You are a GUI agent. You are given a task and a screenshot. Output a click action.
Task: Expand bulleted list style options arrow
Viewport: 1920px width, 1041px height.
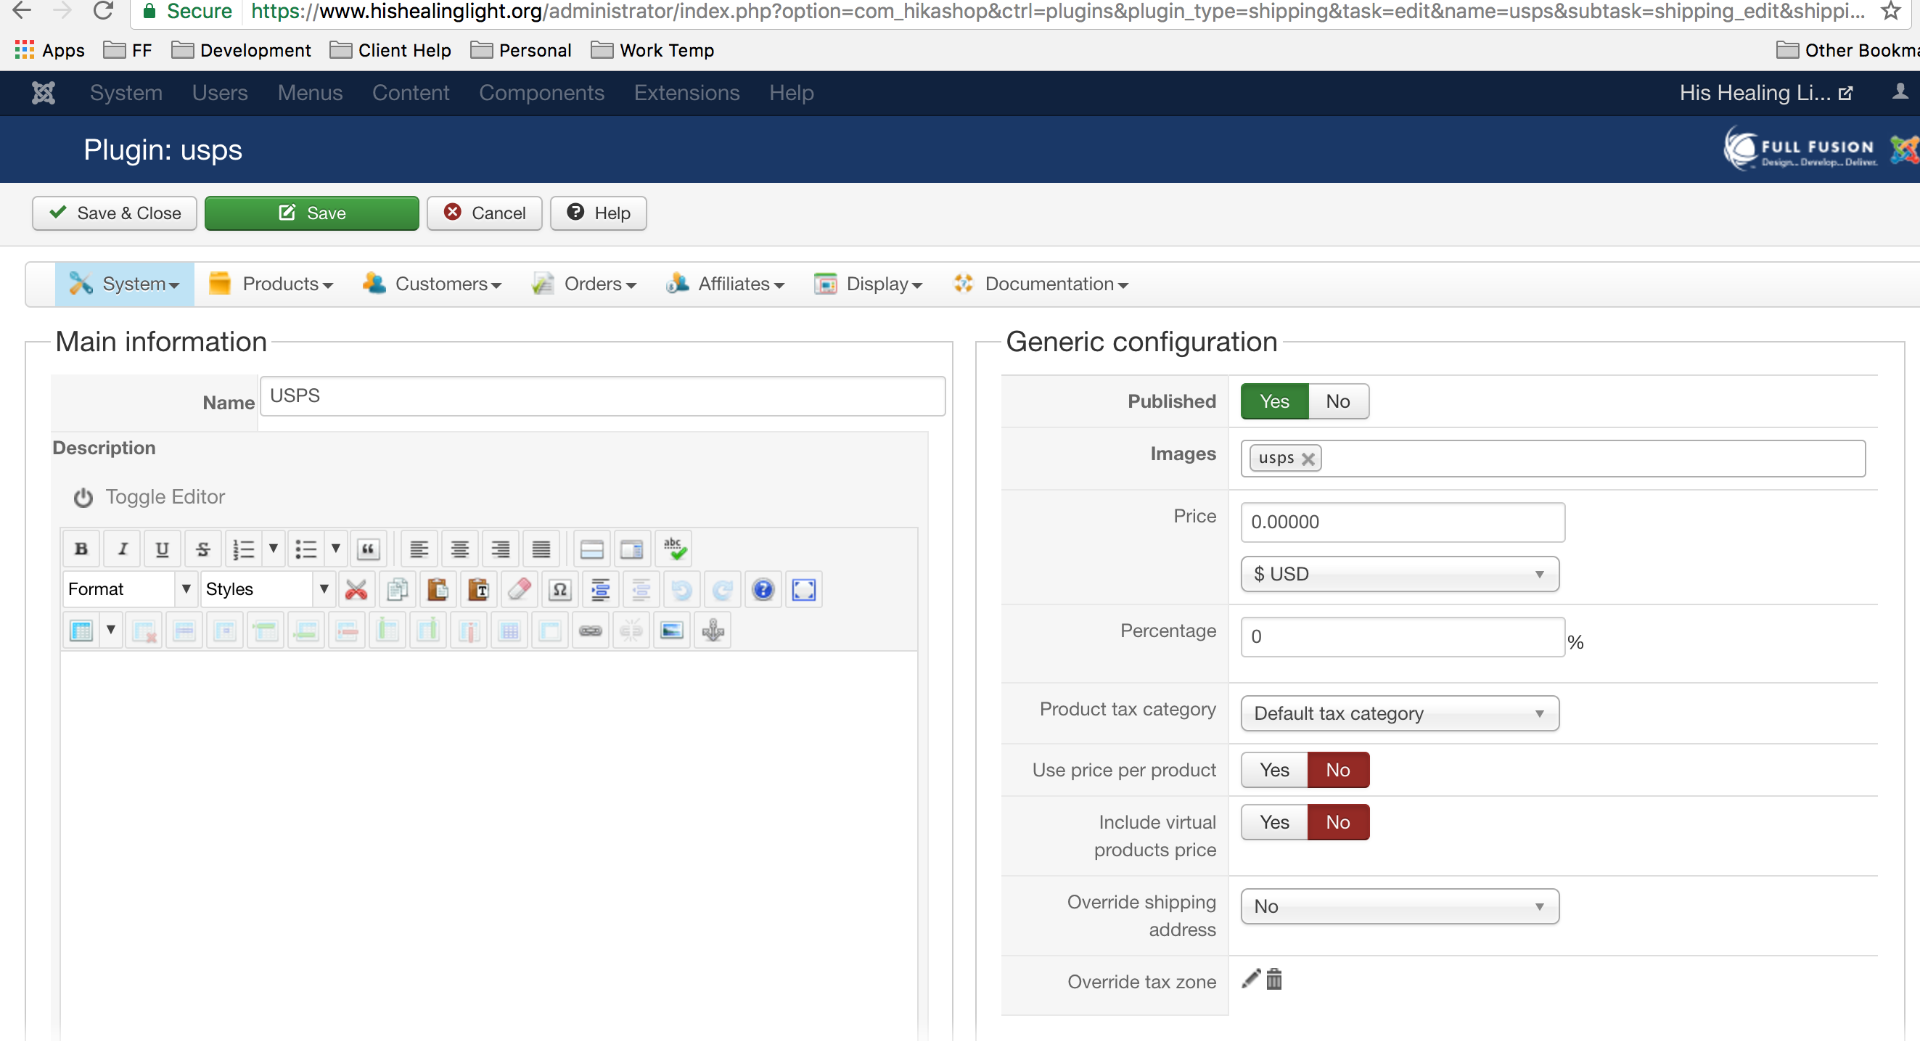(336, 549)
